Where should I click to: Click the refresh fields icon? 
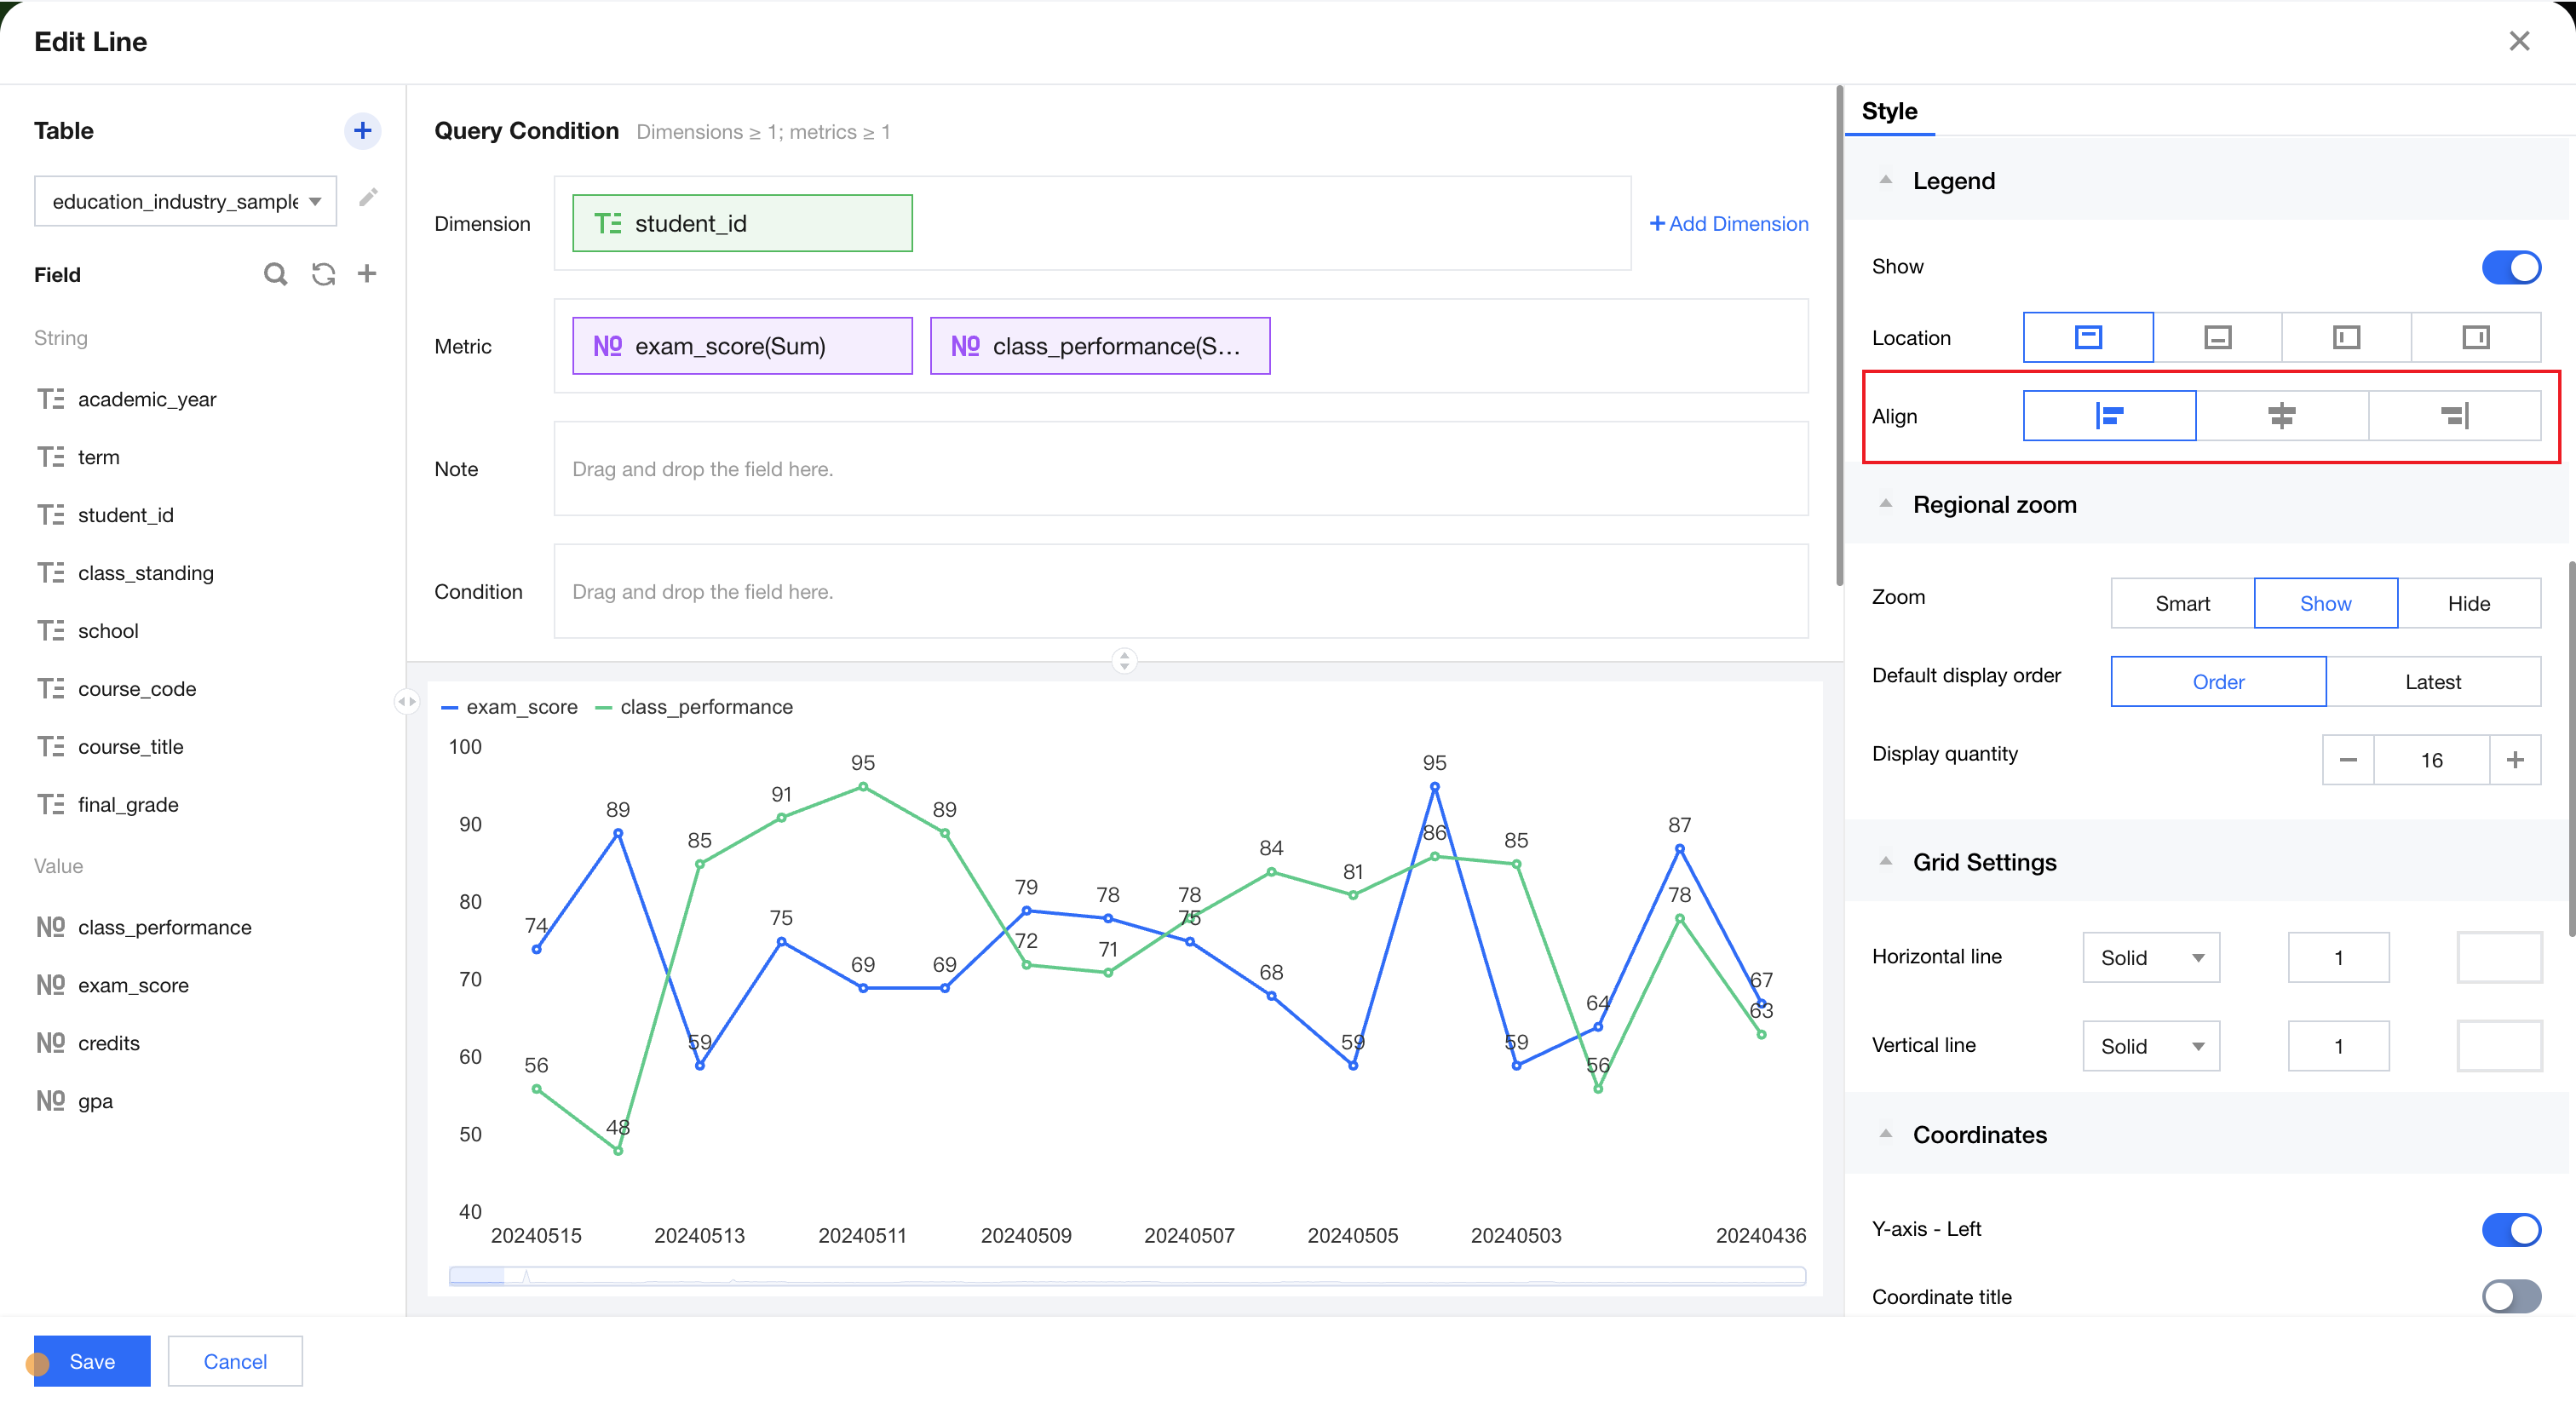pos(323,274)
